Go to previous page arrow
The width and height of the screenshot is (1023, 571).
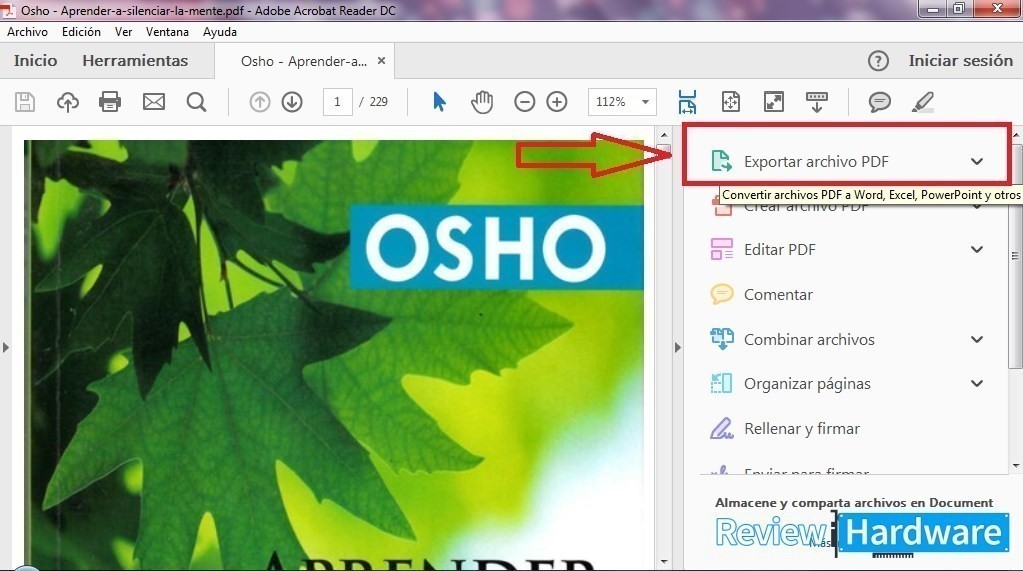(260, 102)
